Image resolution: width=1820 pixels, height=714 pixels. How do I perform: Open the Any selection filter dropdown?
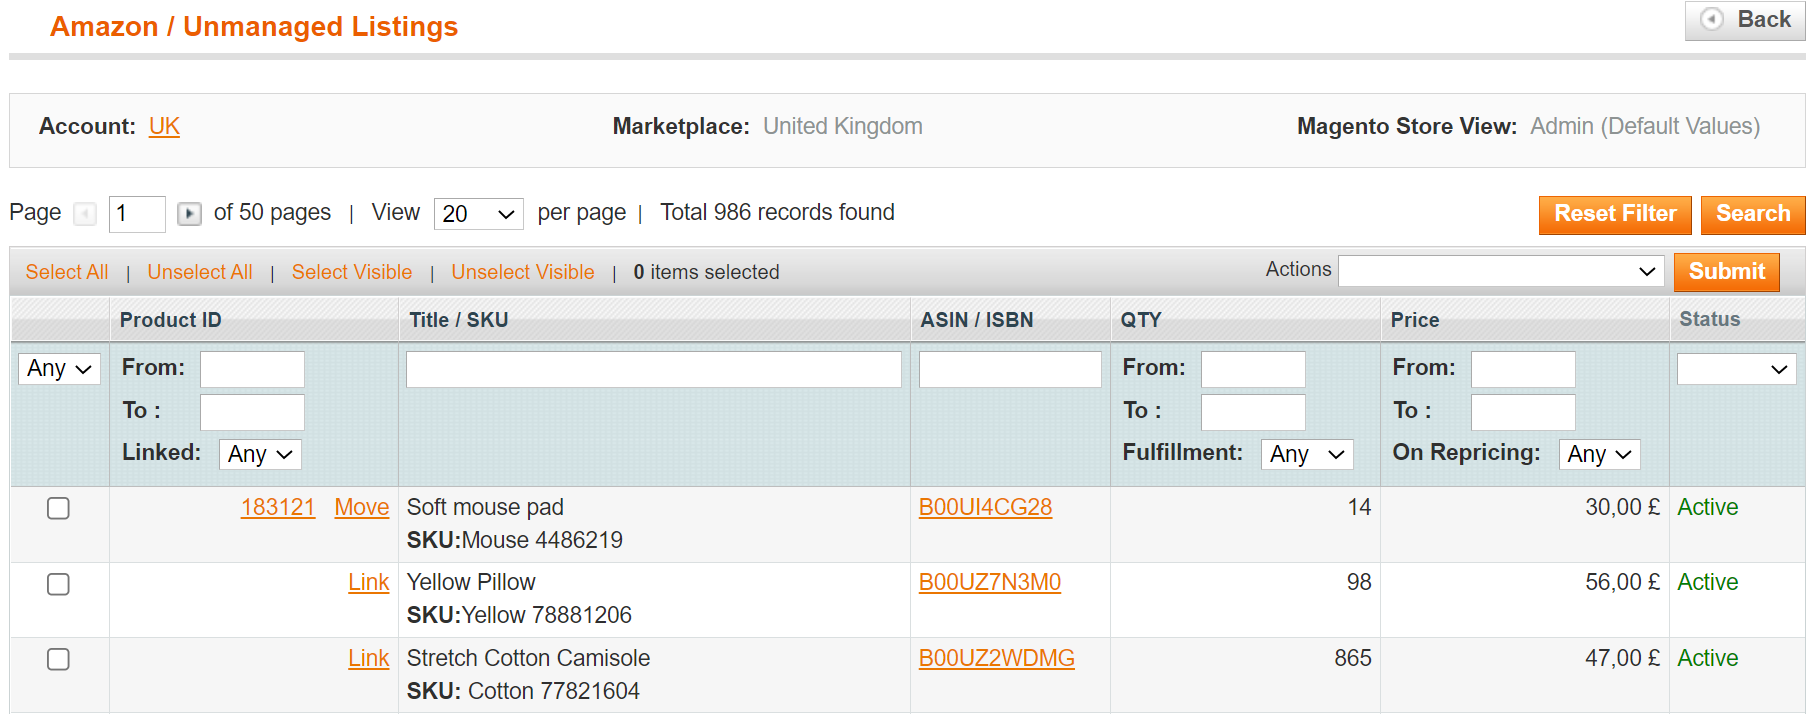pyautogui.click(x=59, y=369)
